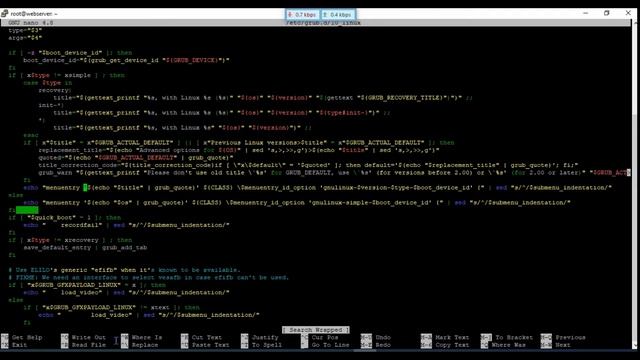
Task: Click the save_default_entry | grub_add_tab line
Action: [x=85, y=247]
